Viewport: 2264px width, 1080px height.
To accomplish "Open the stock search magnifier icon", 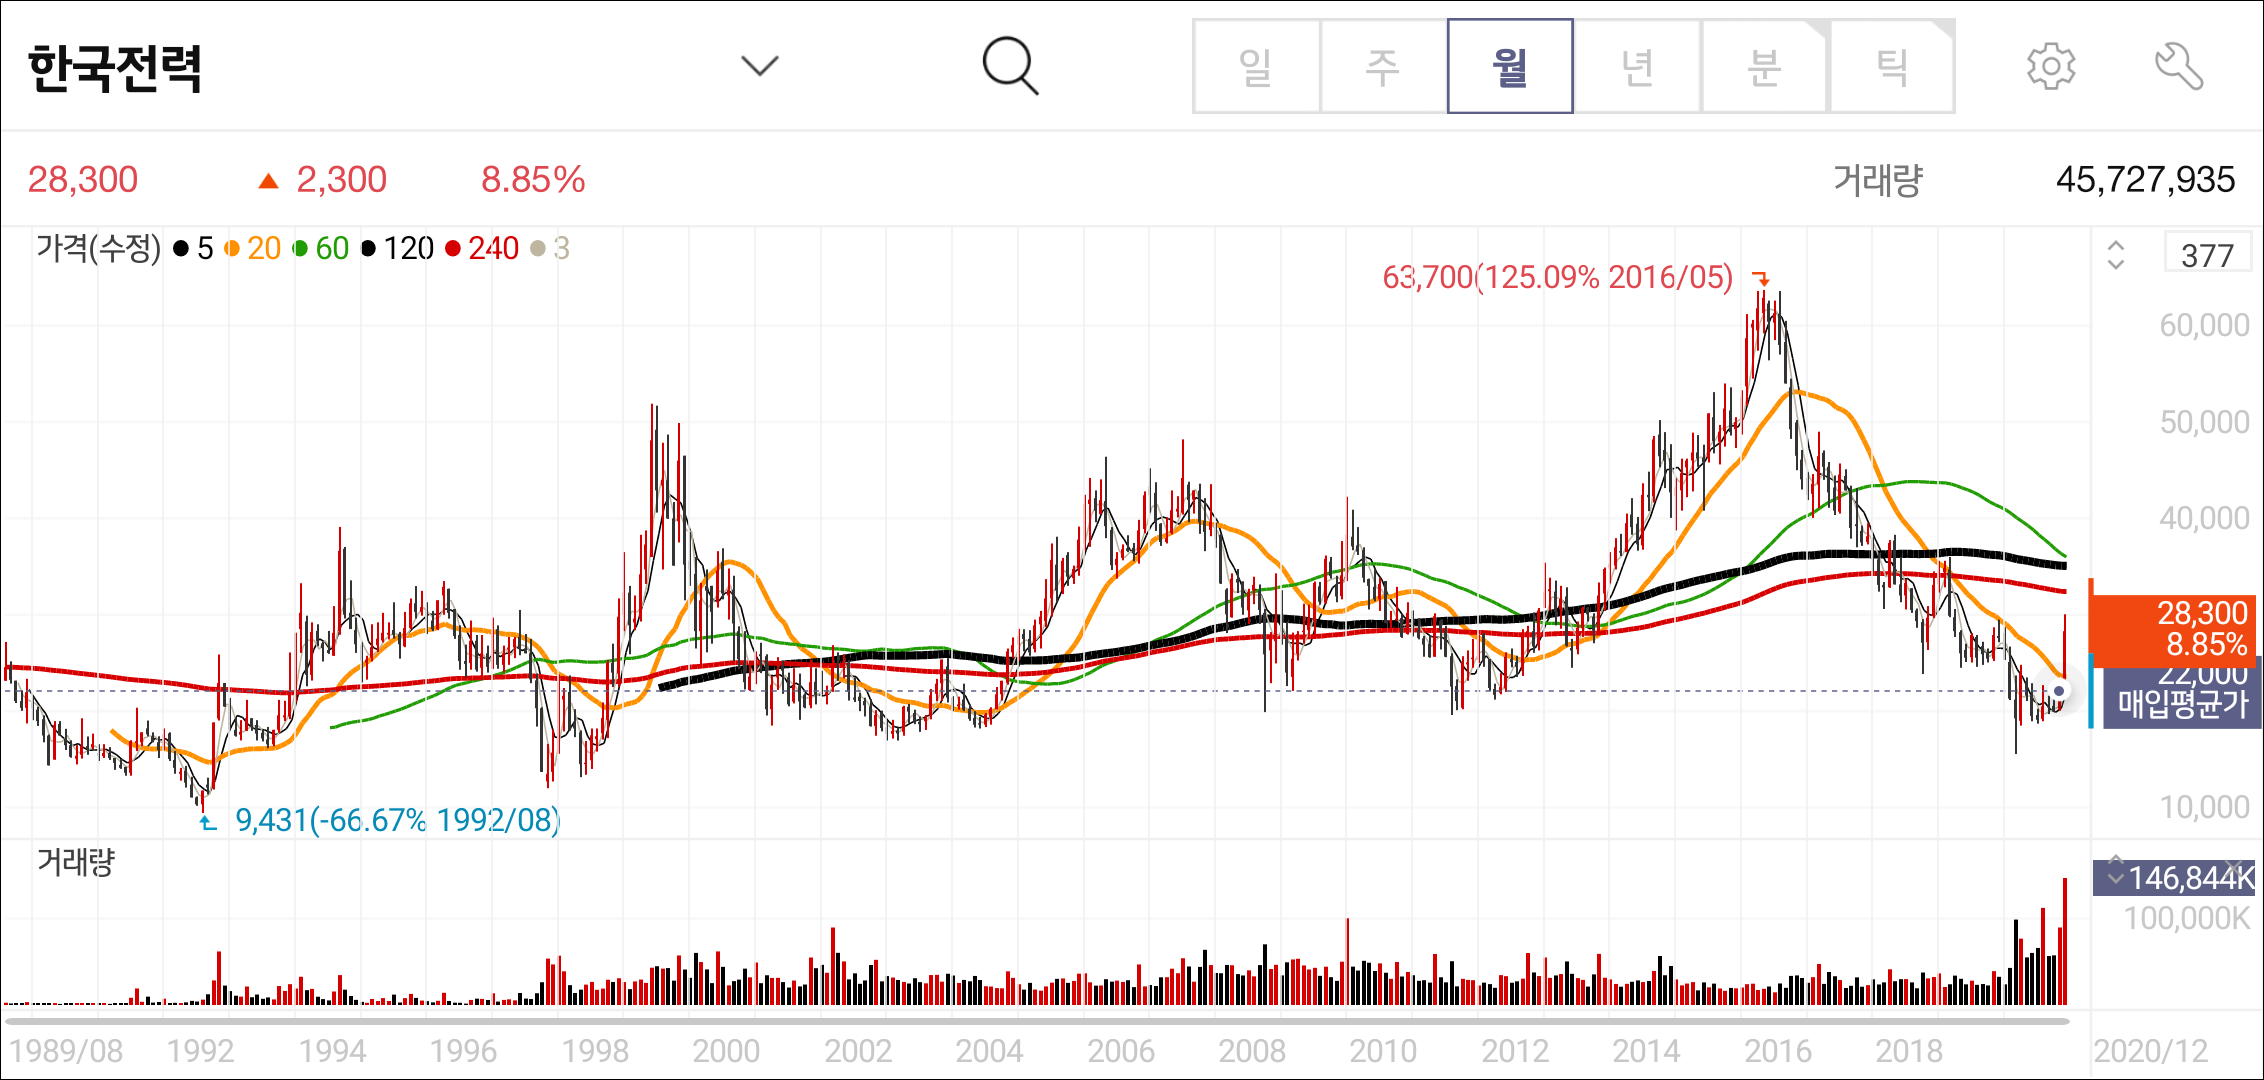I will 1010,66.
